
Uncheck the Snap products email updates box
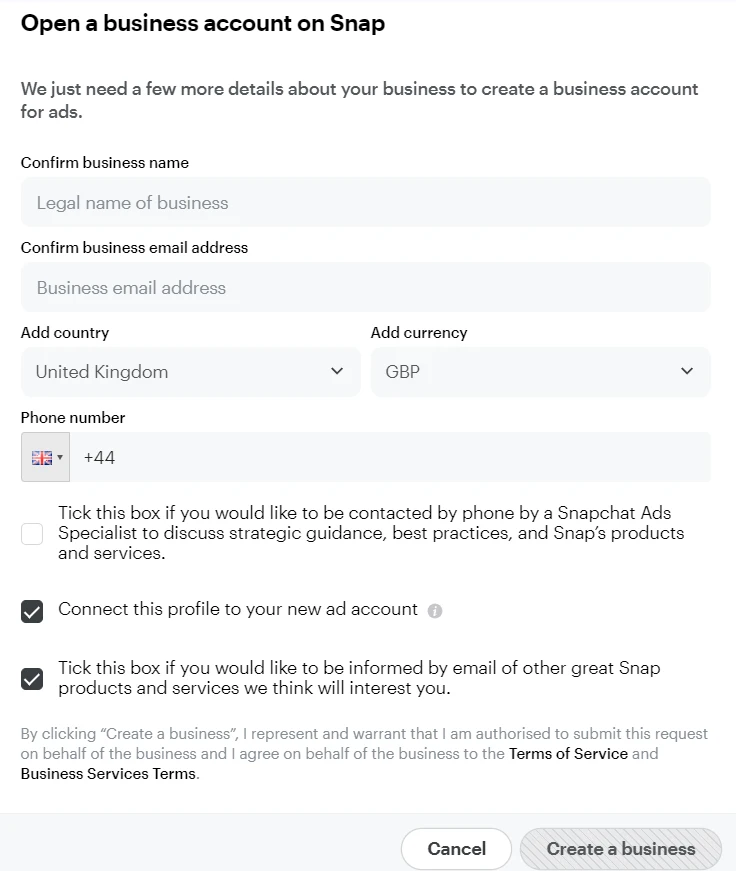click(x=31, y=678)
